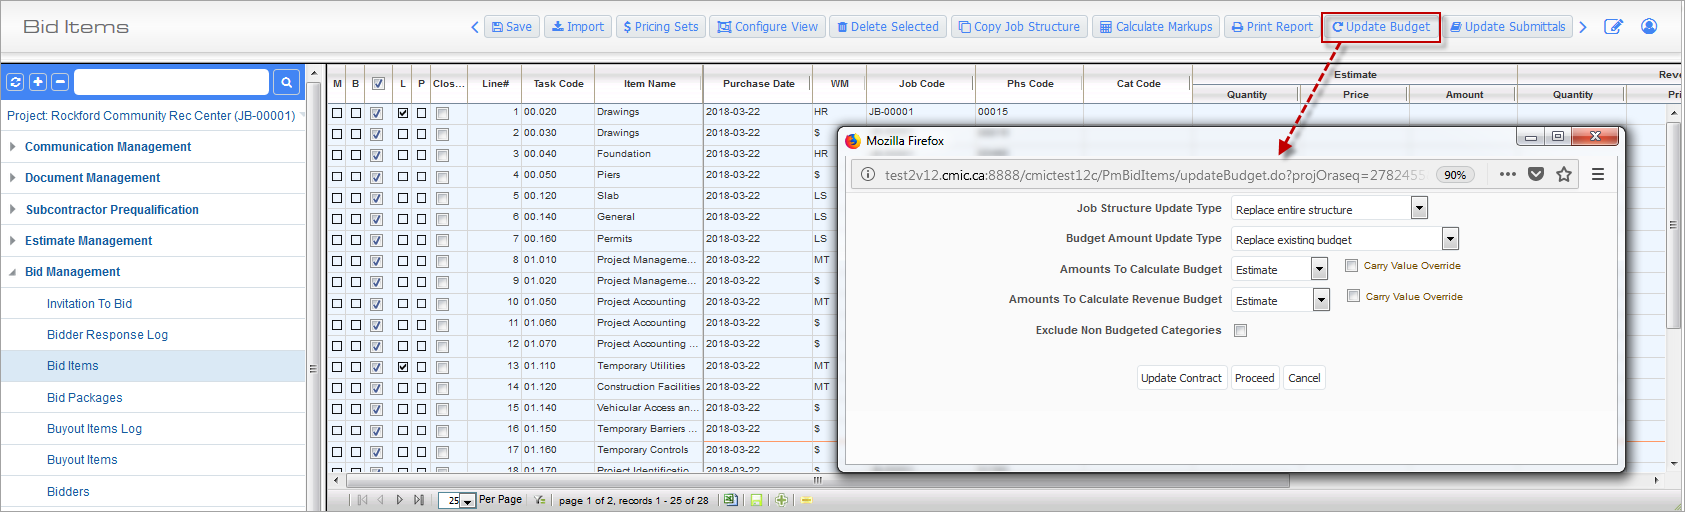This screenshot has width=1685, height=512.
Task: Click the sidebar search text field
Action: (x=171, y=82)
